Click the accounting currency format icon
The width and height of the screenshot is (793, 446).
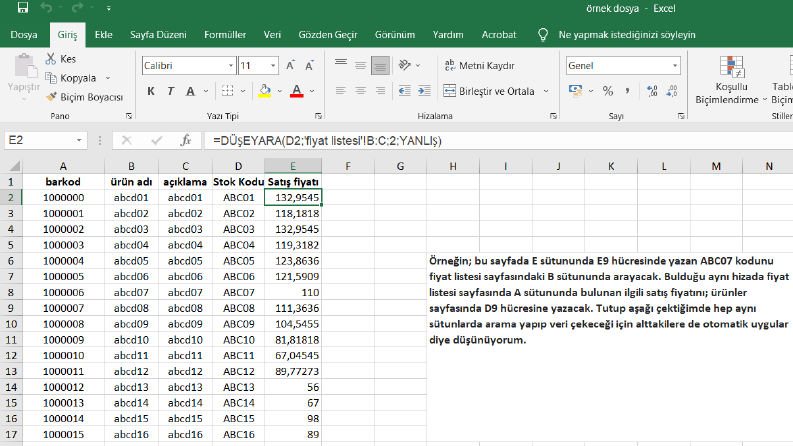coord(576,91)
